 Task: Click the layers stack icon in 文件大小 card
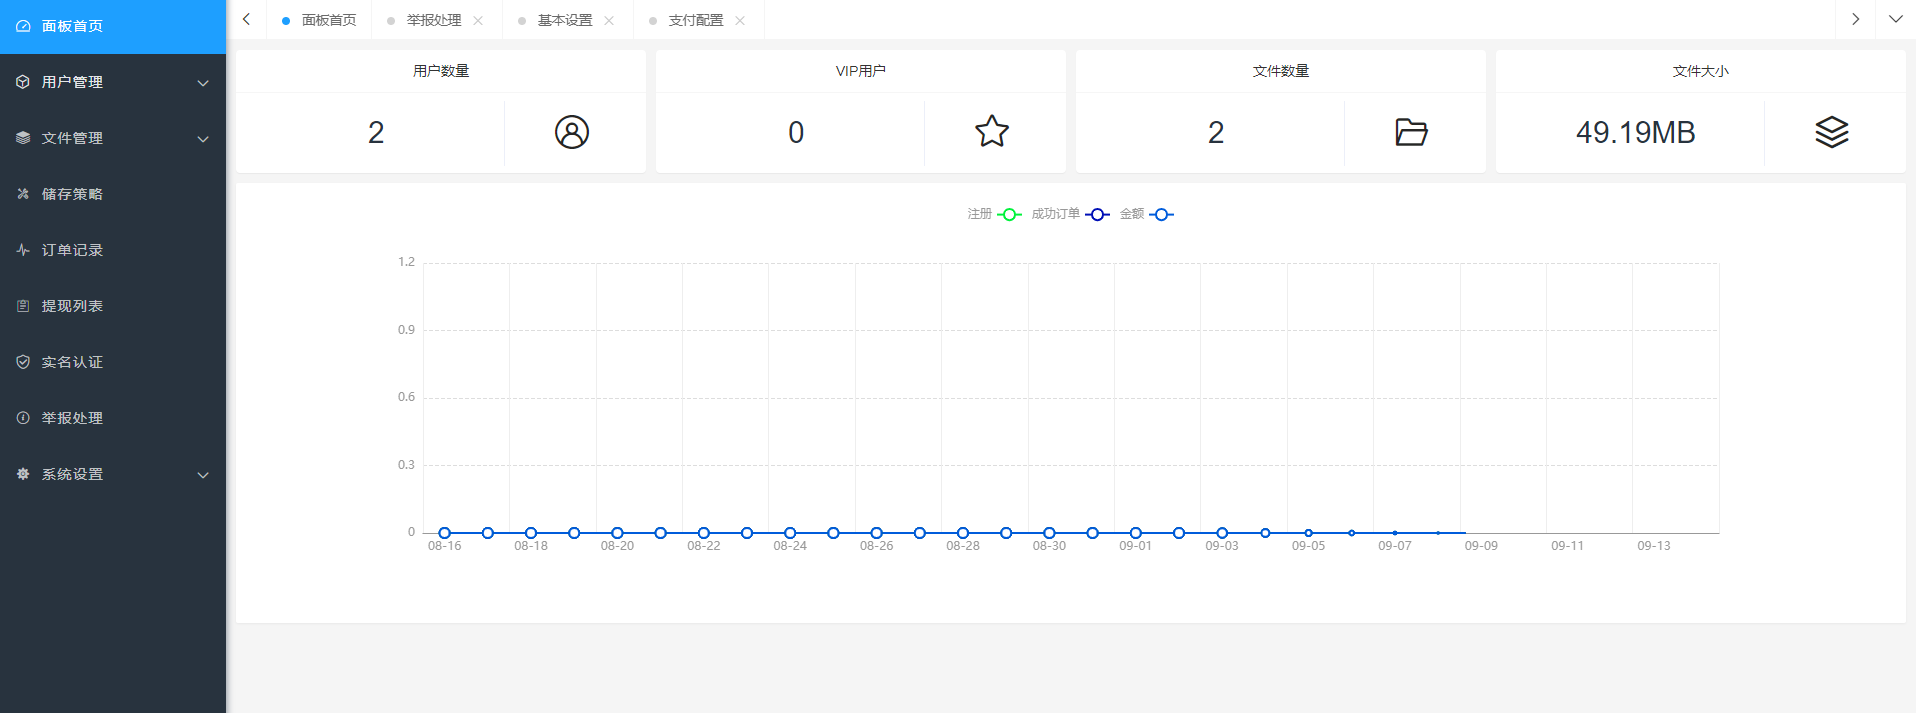(x=1831, y=132)
